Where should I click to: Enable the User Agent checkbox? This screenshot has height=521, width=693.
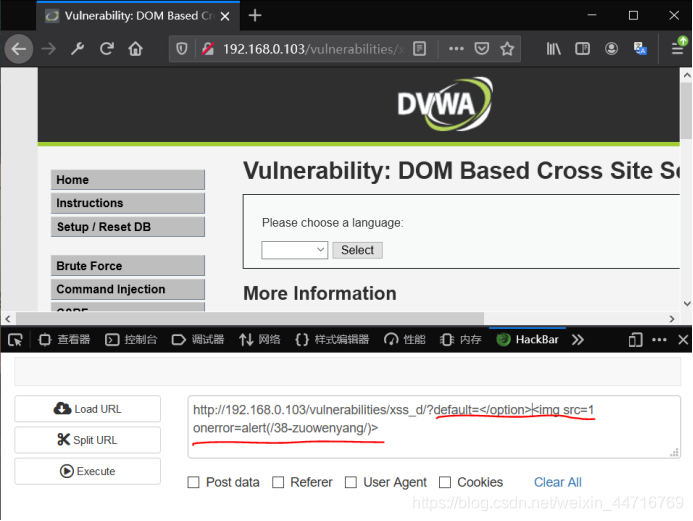(x=351, y=482)
